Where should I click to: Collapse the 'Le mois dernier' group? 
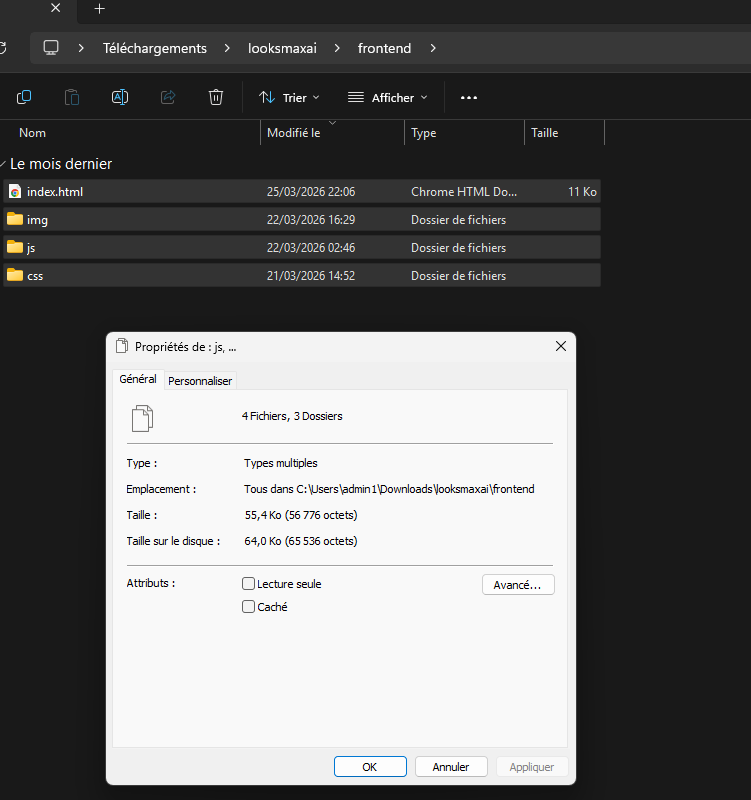tap(5, 164)
